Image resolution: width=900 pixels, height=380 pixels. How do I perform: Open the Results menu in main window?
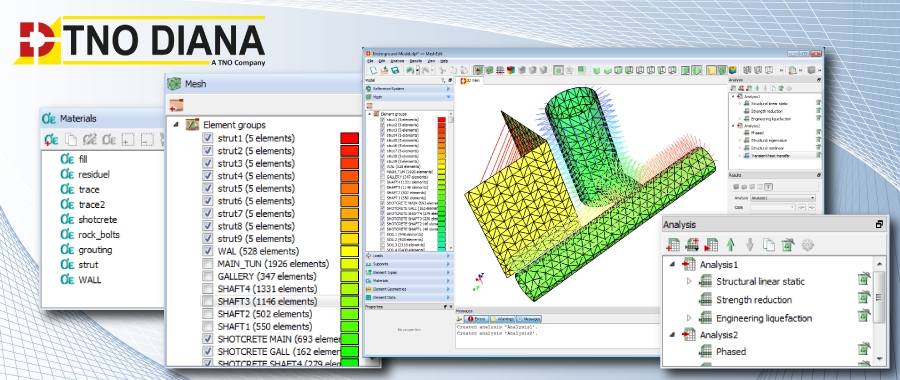click(x=416, y=60)
